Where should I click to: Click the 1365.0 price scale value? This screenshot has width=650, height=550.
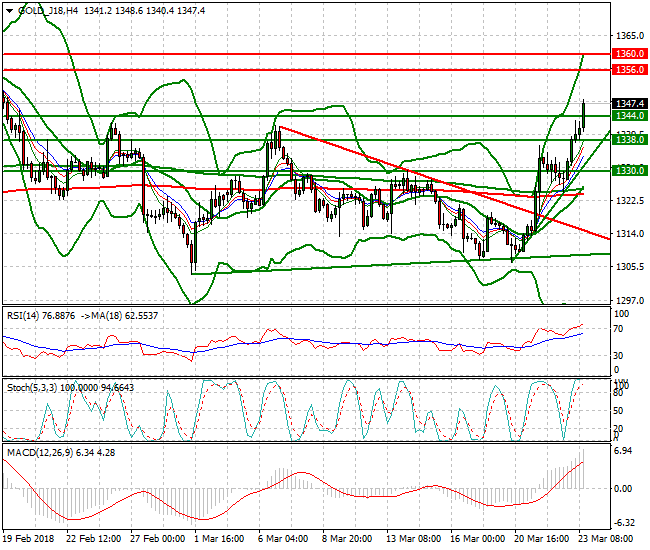[630, 36]
